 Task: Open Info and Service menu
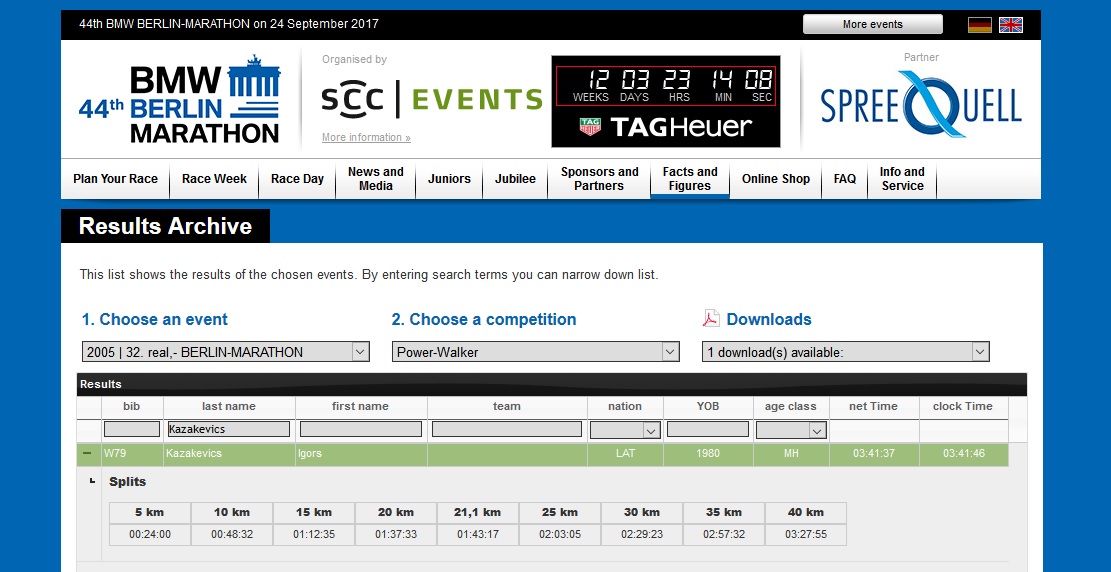902,179
